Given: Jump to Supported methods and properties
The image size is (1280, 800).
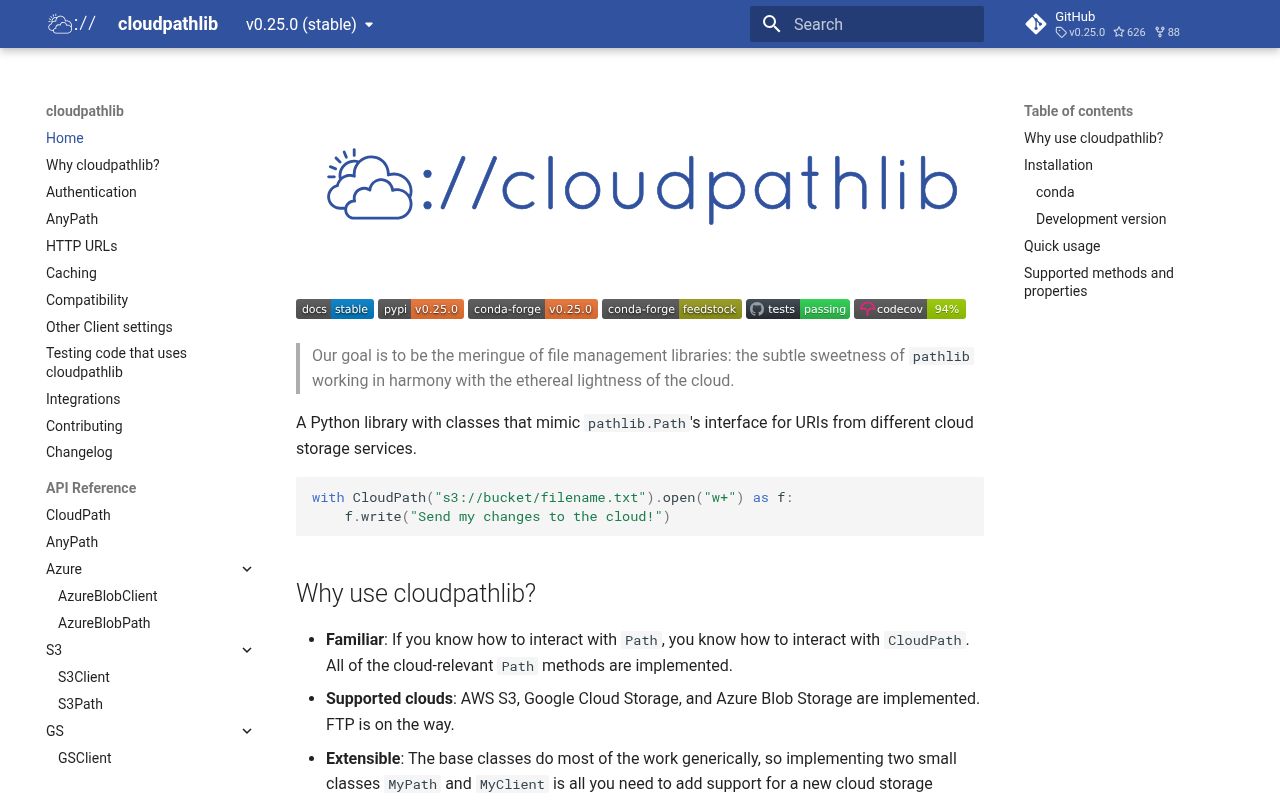Looking at the screenshot, I should [x=1099, y=282].
